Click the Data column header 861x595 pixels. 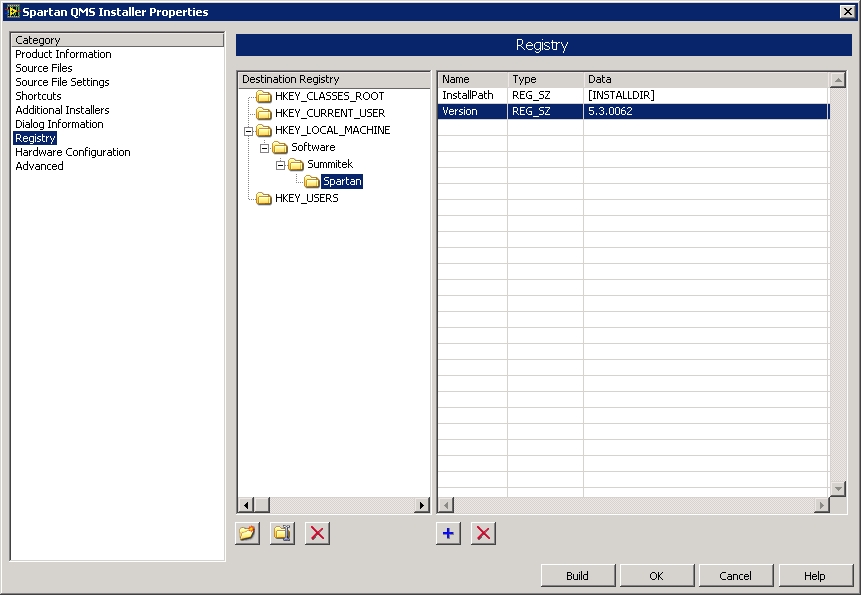(706, 80)
